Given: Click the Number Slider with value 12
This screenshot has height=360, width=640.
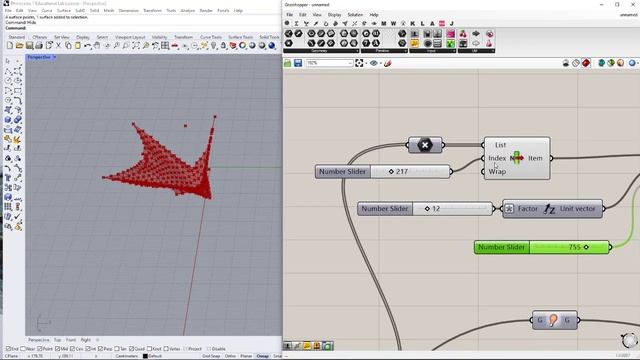Looking at the screenshot, I should (426, 209).
